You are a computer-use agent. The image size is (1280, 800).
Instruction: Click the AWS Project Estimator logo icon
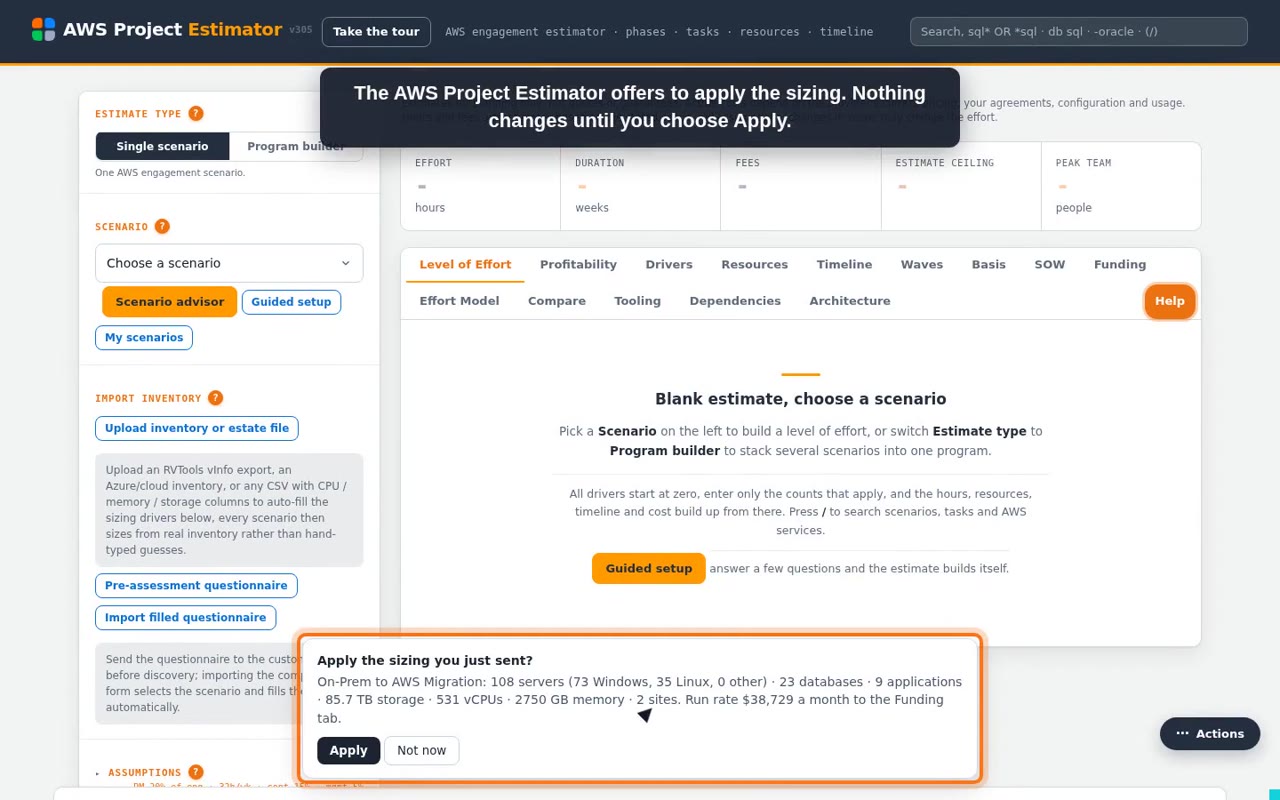coord(43,29)
